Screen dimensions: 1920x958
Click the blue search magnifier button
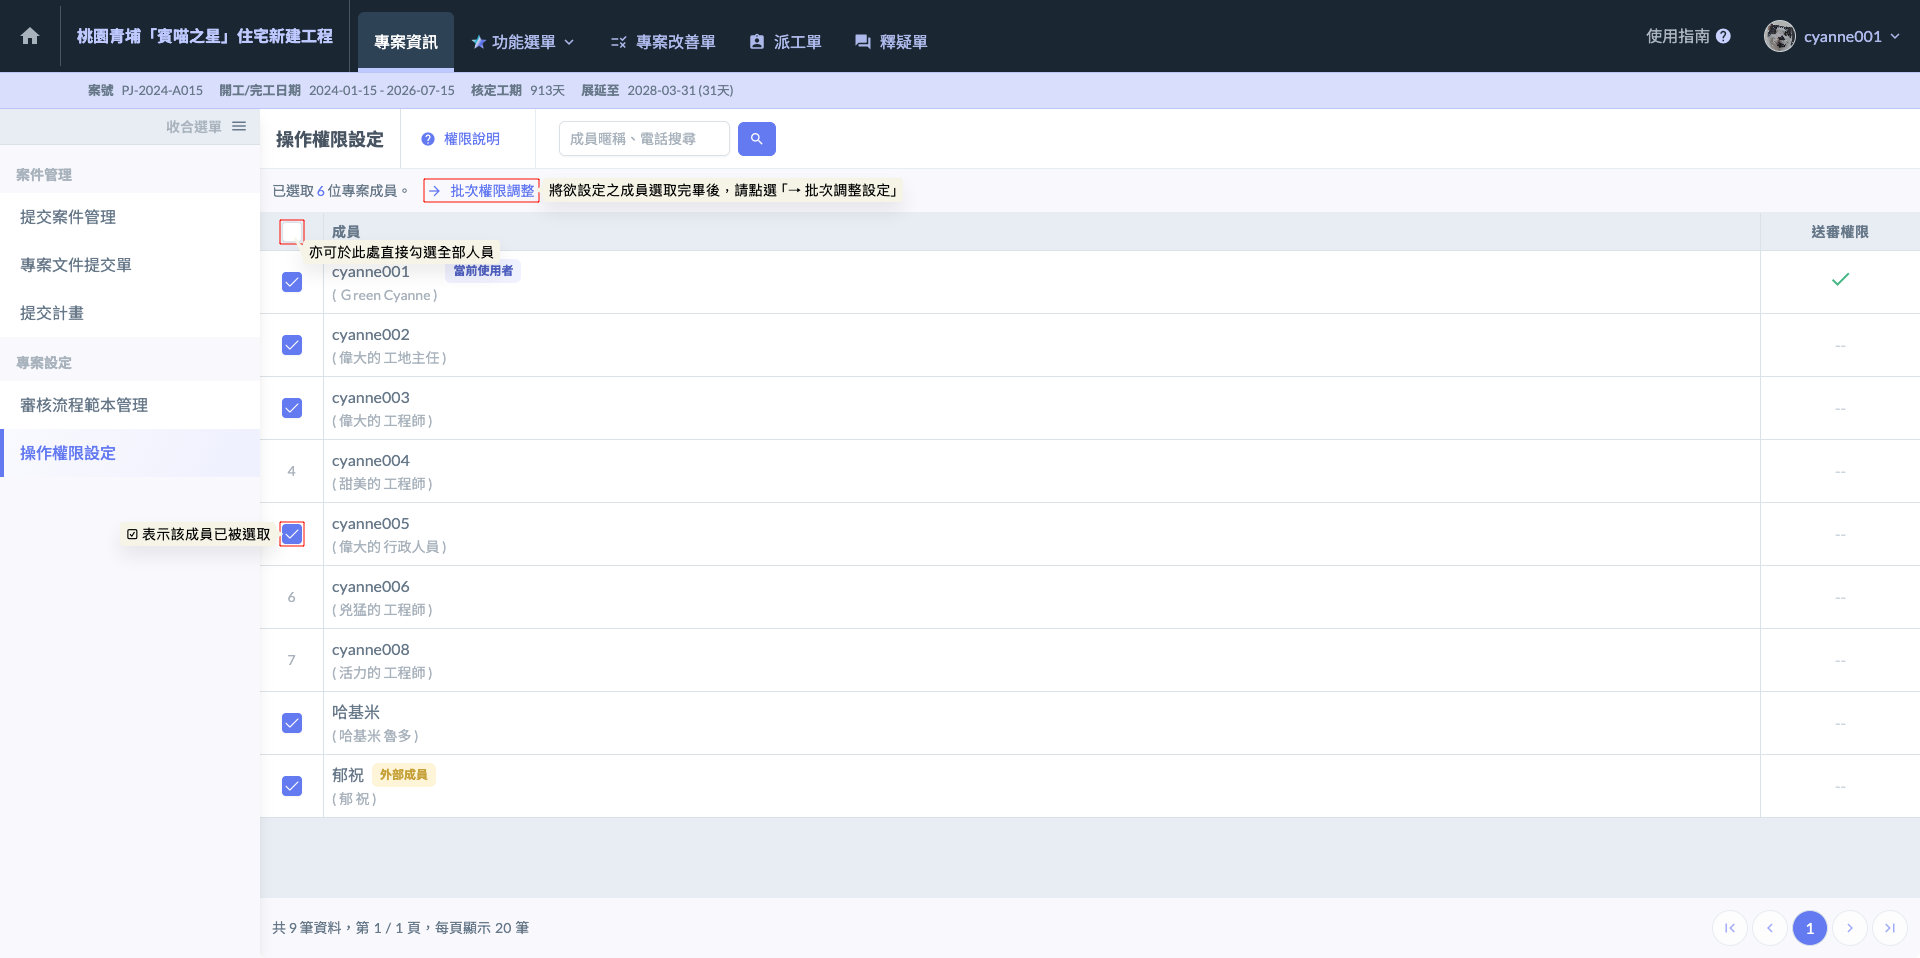coord(757,139)
